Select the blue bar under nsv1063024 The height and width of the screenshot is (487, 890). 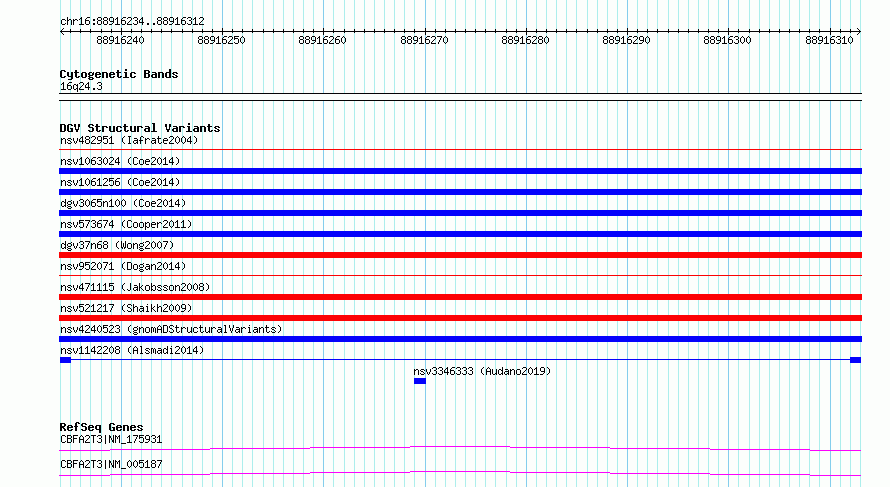pos(460,171)
